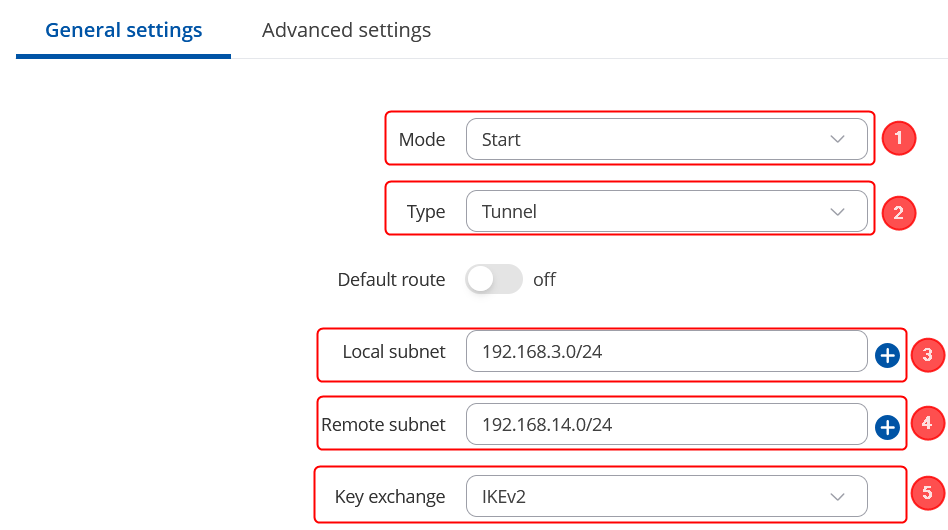Click the red number 3 badge
This screenshot has width=948, height=530.
[x=927, y=354]
